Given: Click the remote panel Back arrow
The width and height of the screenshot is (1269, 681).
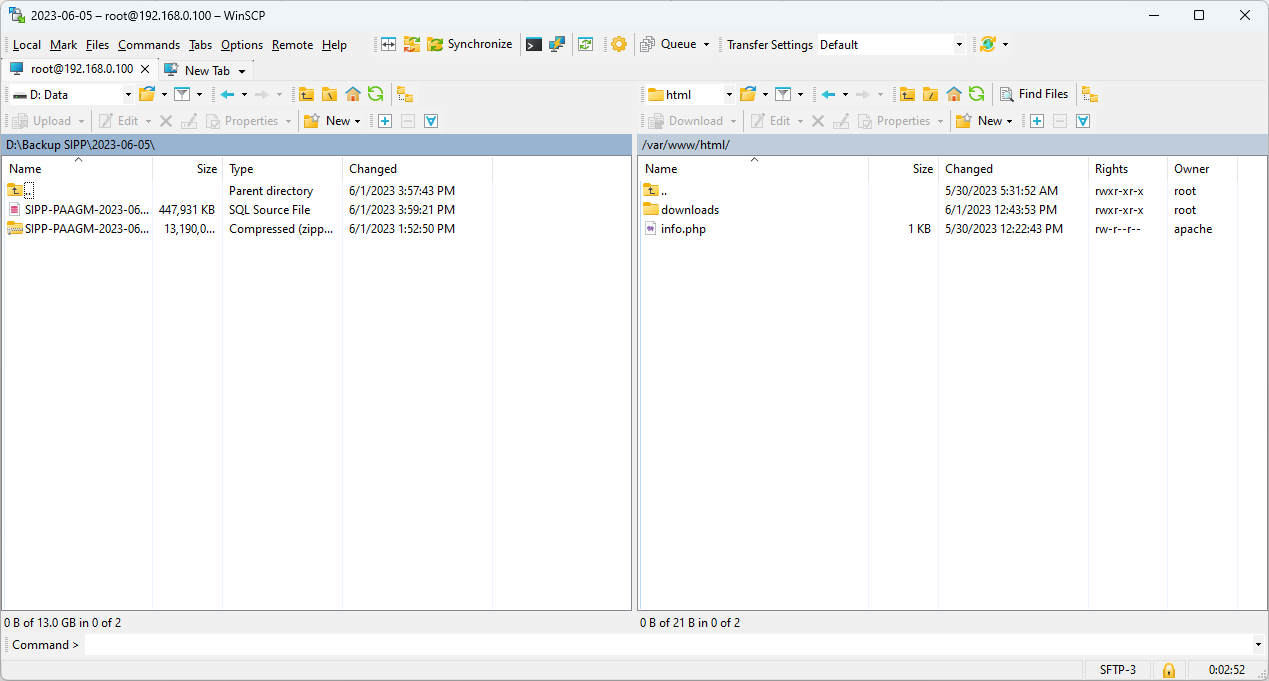Looking at the screenshot, I should (828, 94).
